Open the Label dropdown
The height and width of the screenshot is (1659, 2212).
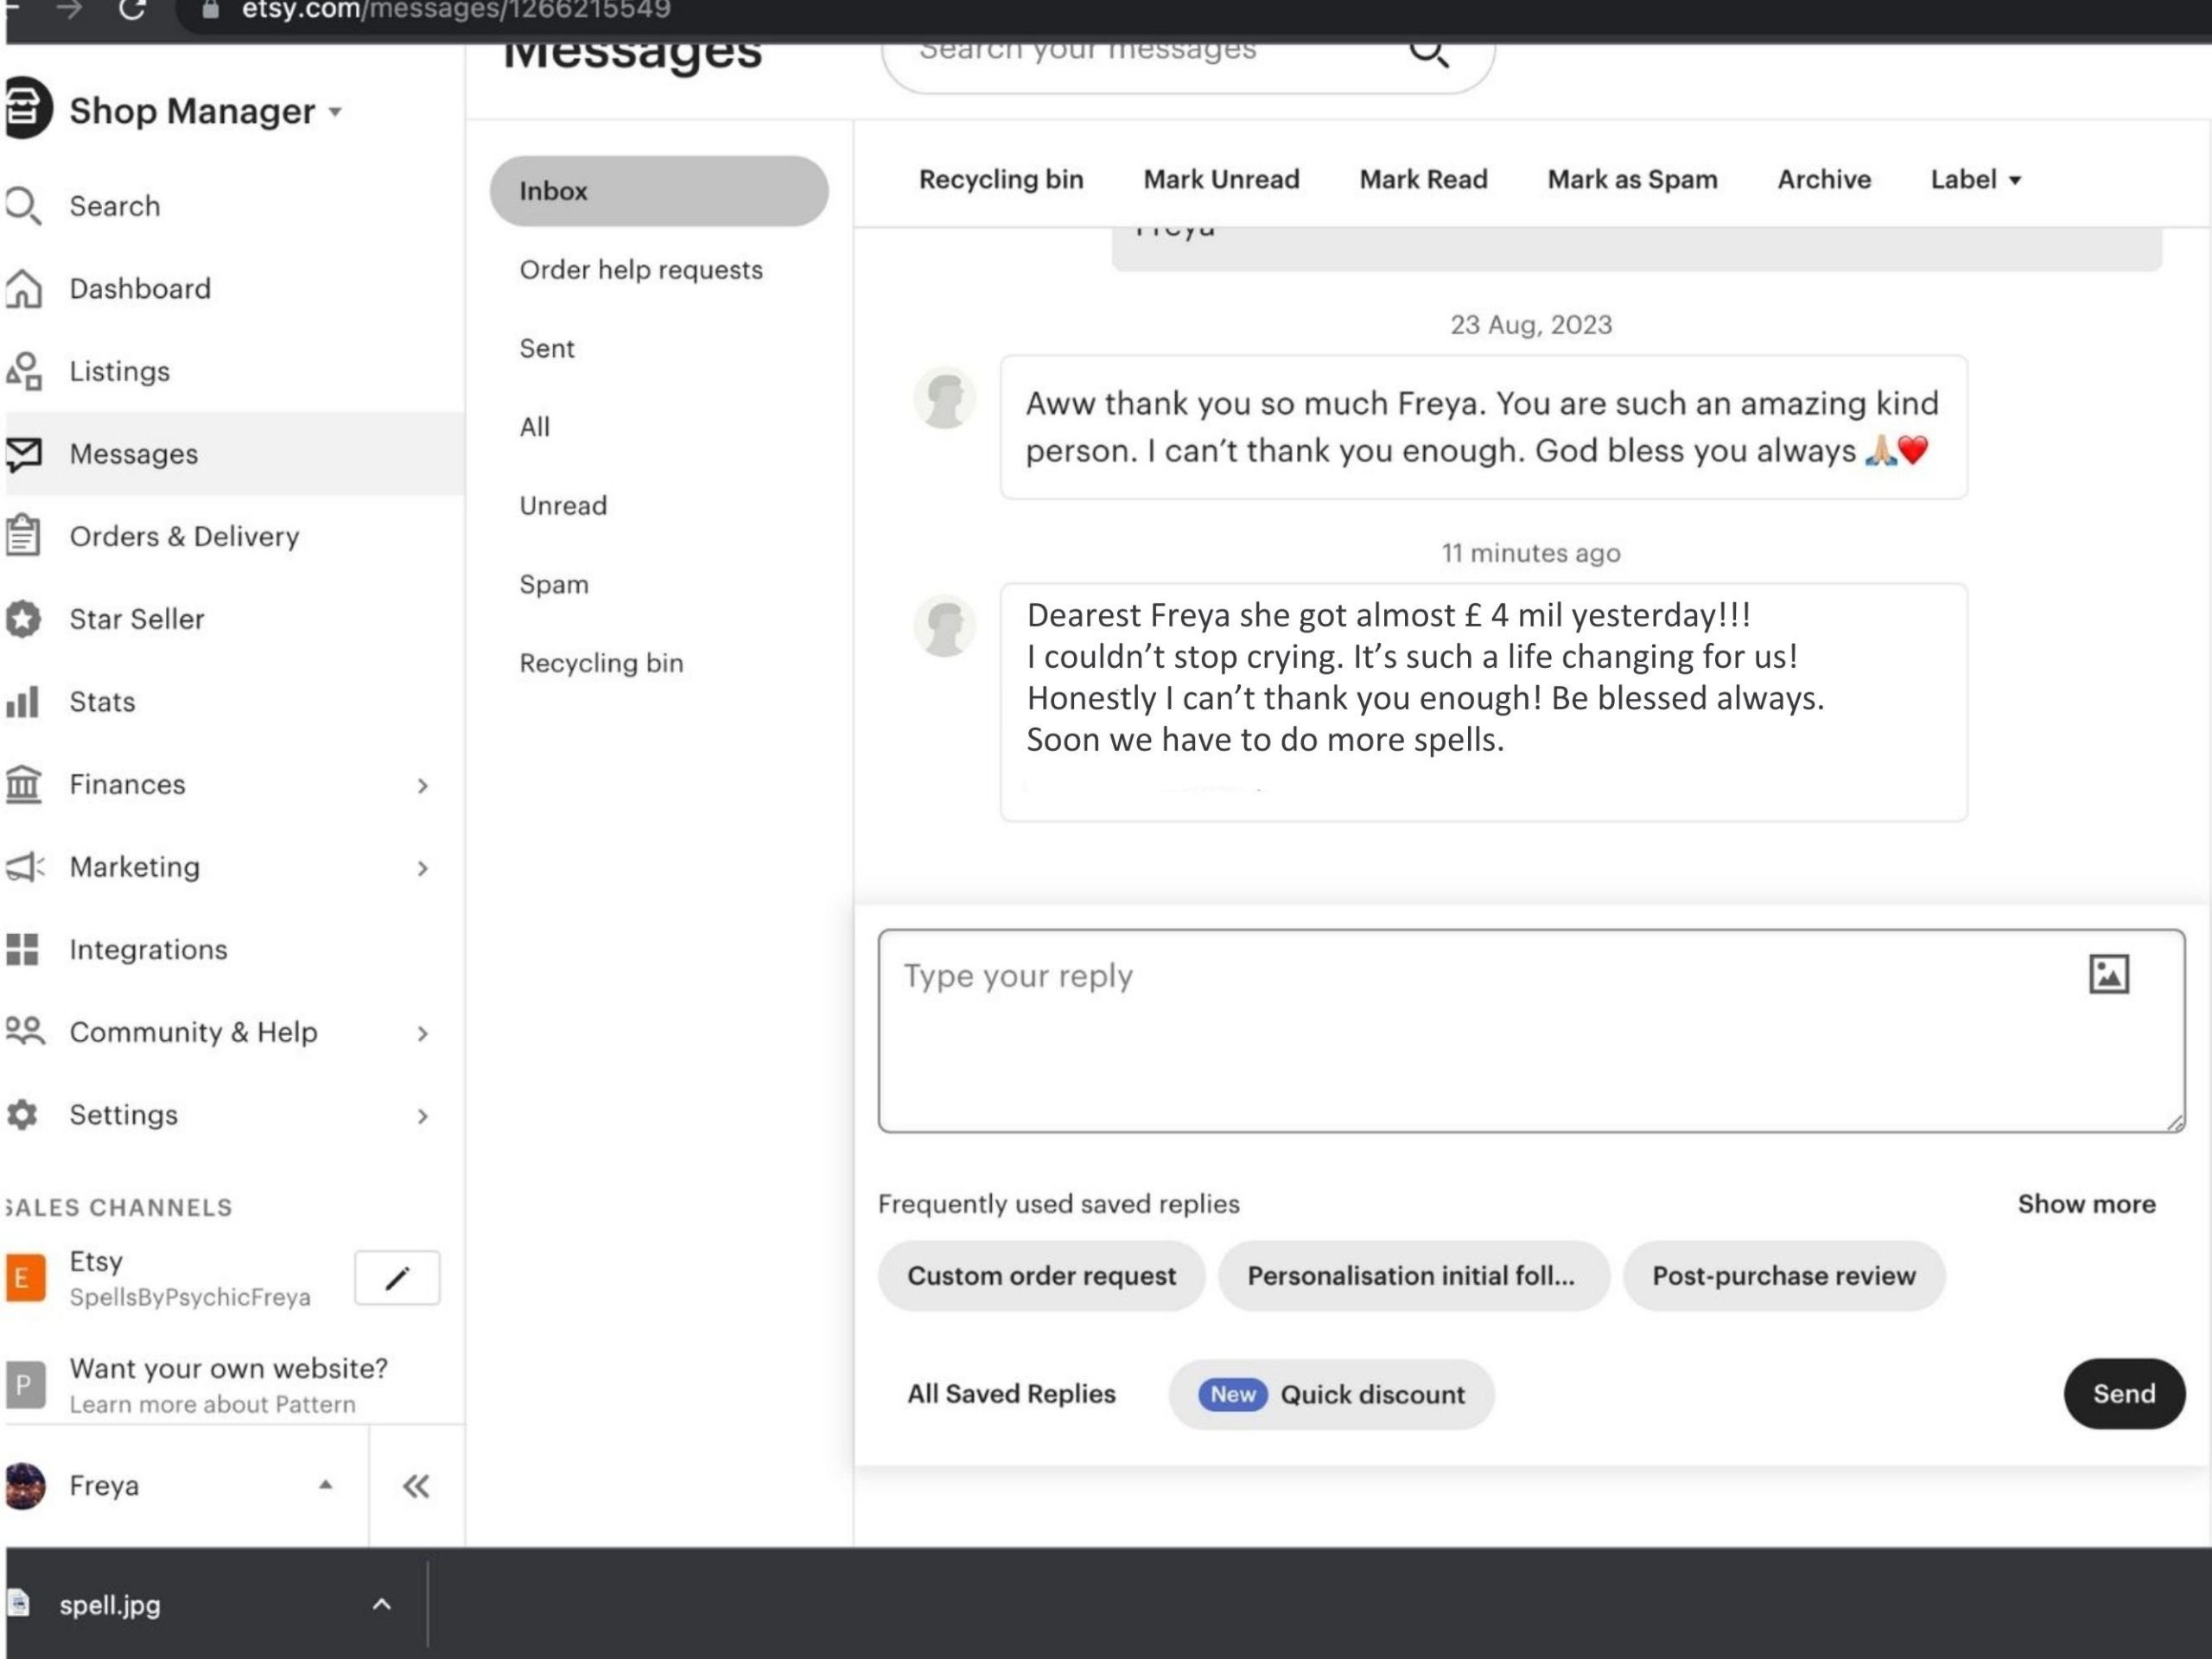click(1976, 180)
